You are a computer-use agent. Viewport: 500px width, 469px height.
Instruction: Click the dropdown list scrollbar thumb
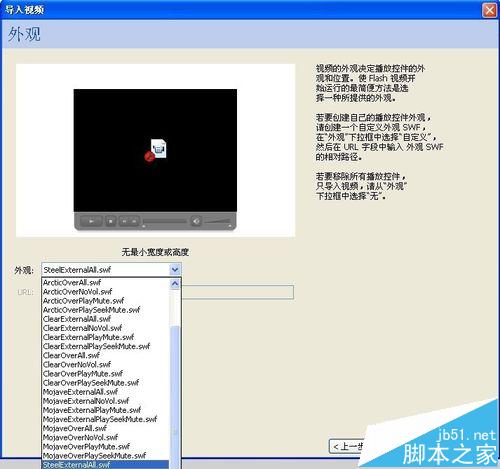pos(175,397)
